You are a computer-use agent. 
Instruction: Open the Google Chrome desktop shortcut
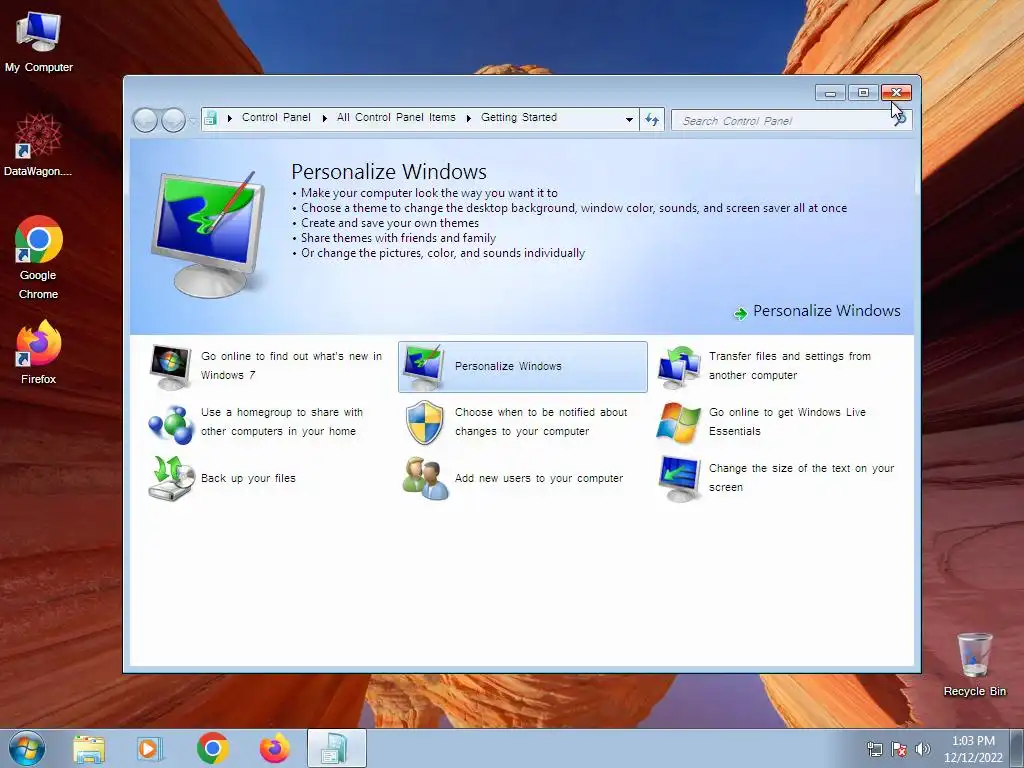coord(38,257)
